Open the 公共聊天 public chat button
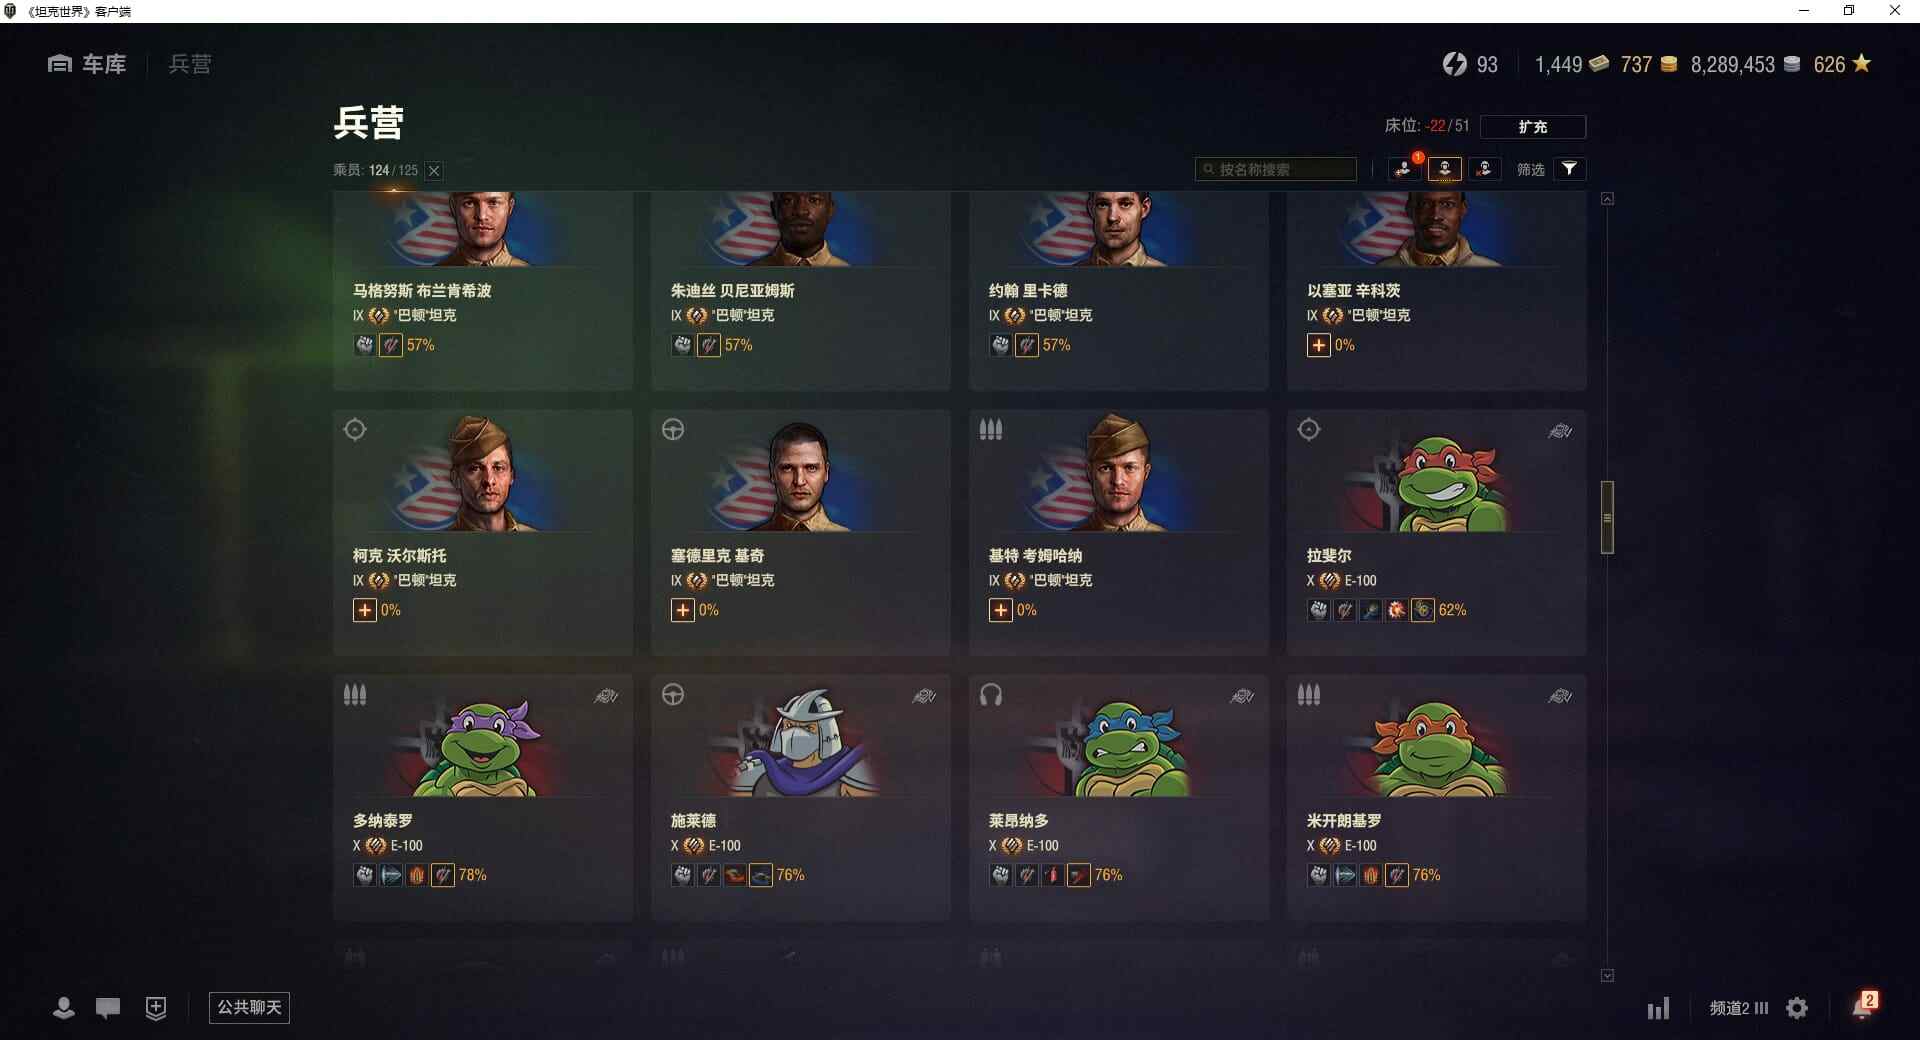This screenshot has width=1920, height=1040. (249, 1007)
